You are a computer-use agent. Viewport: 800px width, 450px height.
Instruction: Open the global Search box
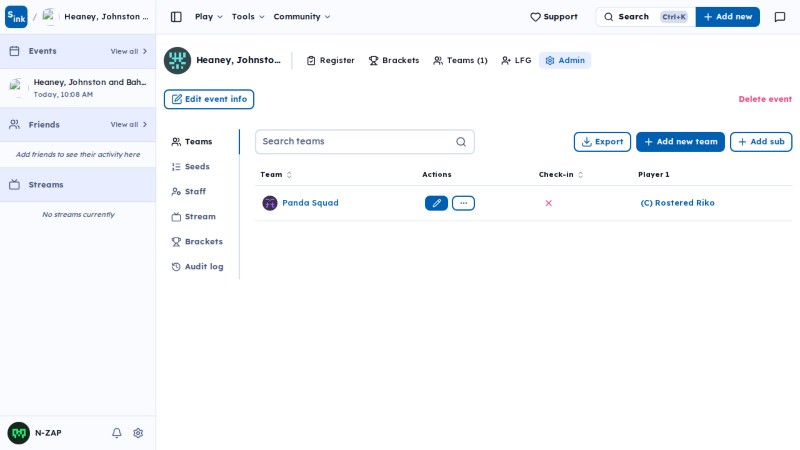point(645,17)
